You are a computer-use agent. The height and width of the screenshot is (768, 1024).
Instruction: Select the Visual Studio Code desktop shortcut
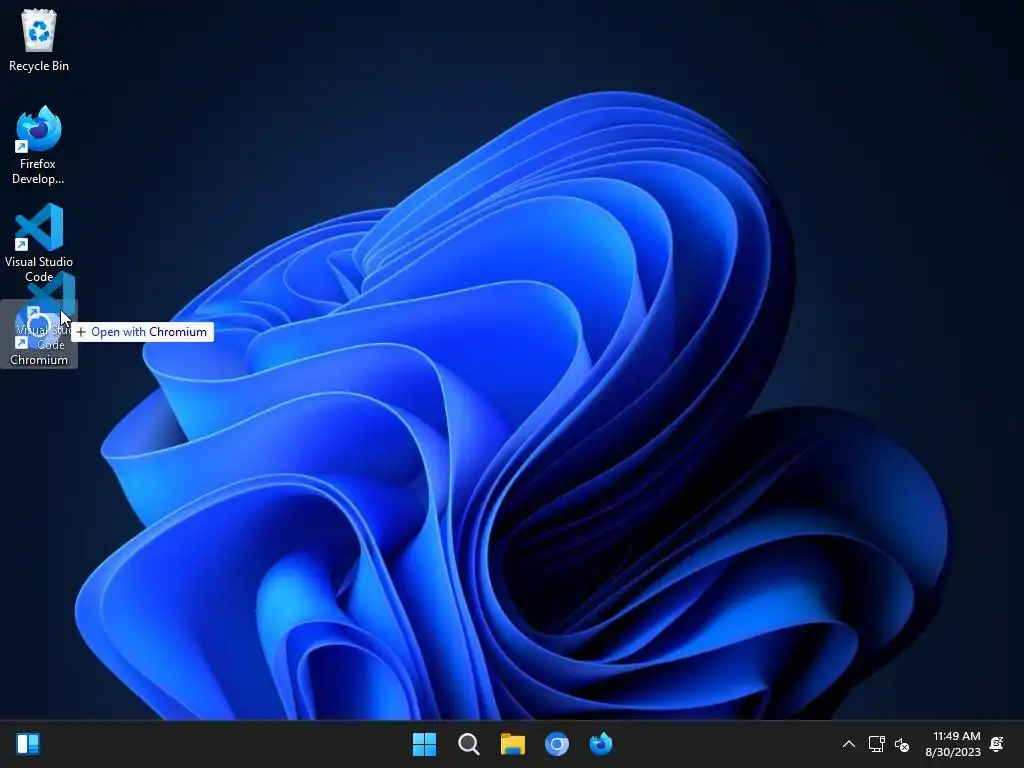(39, 242)
